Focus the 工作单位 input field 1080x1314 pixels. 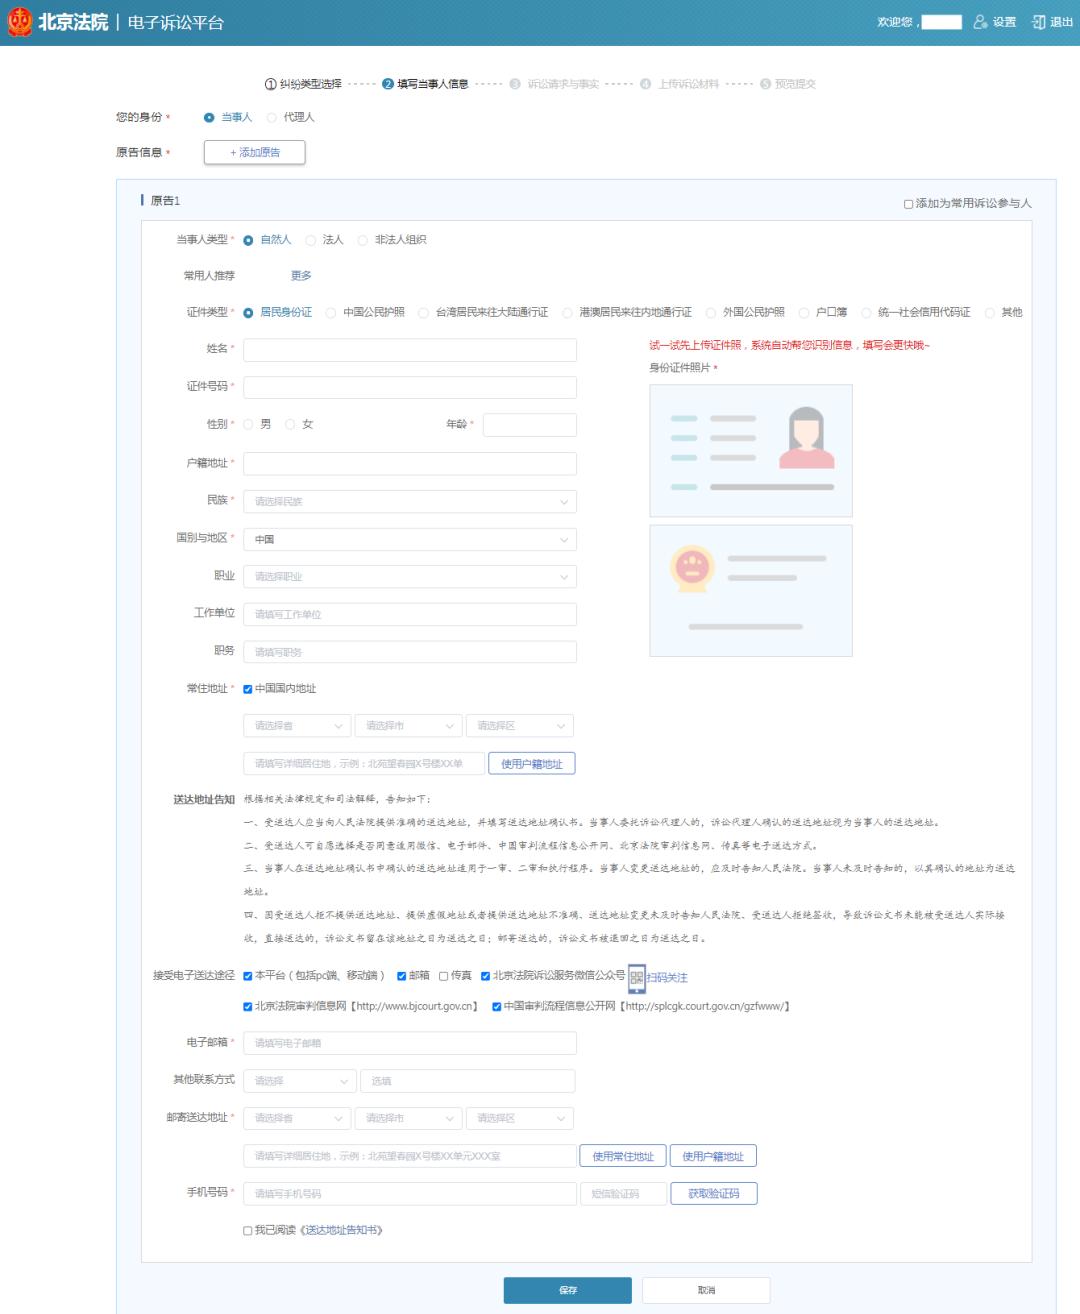[410, 615]
